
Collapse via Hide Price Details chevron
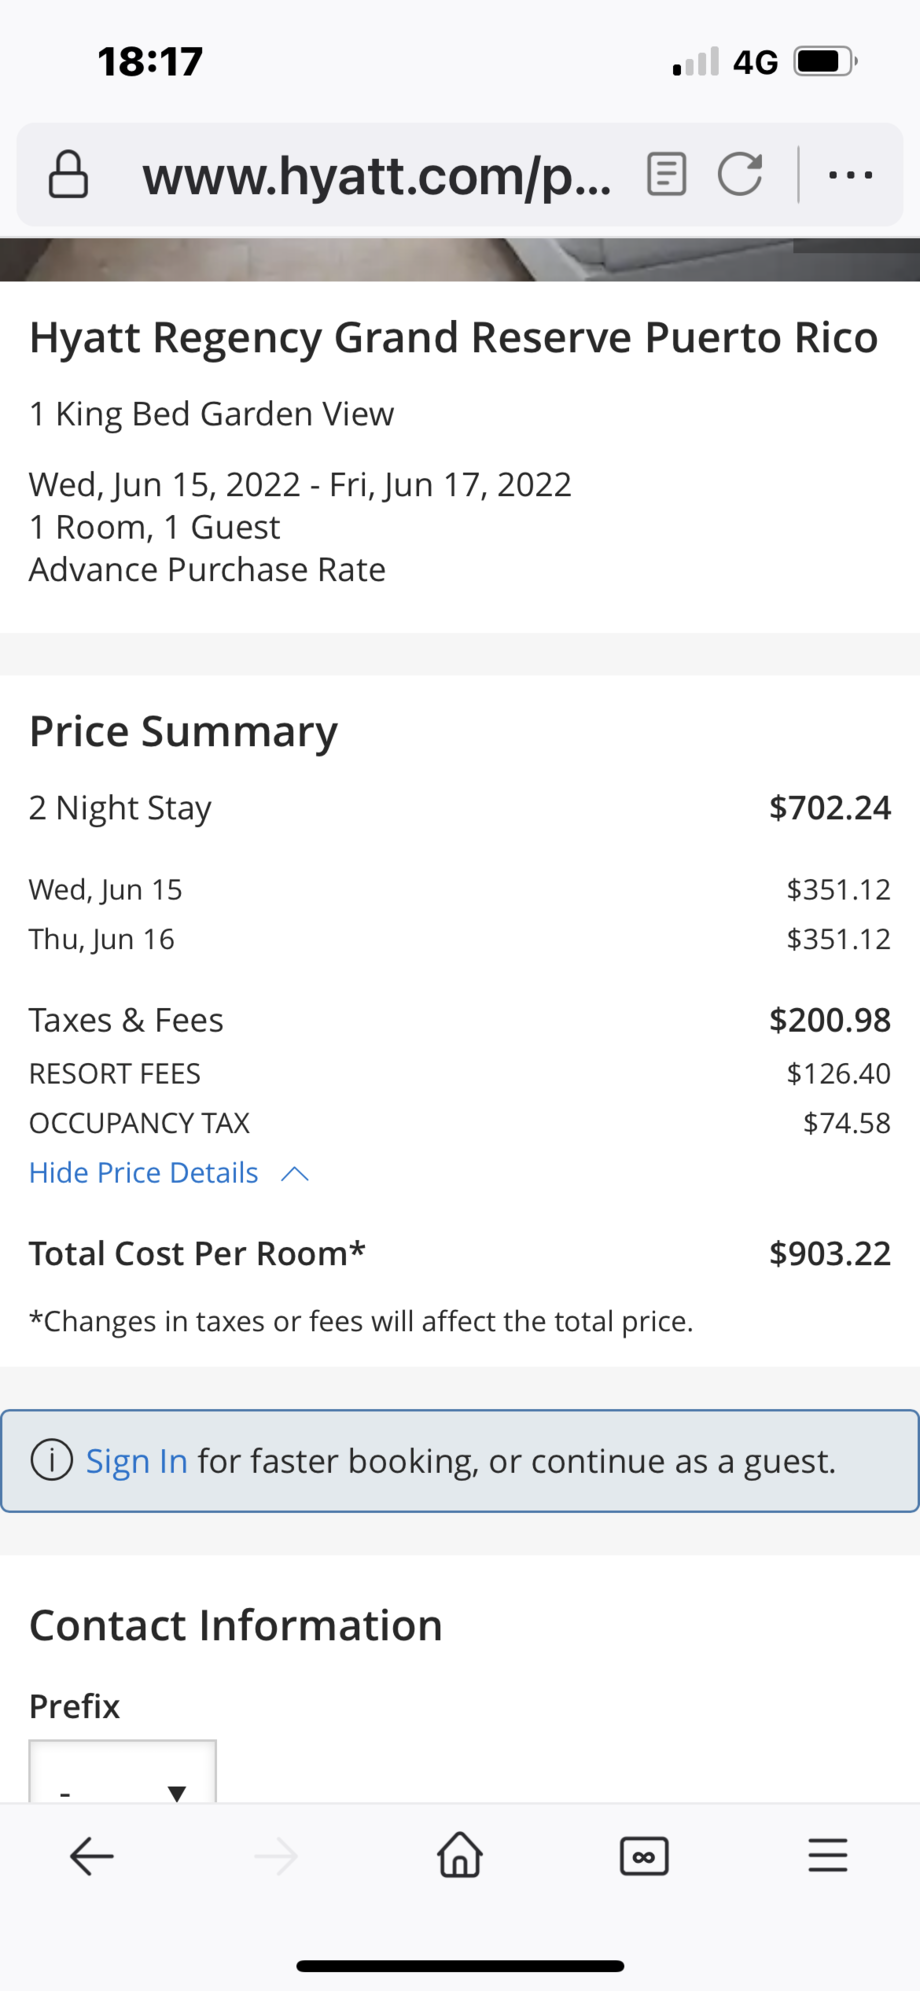295,1174
